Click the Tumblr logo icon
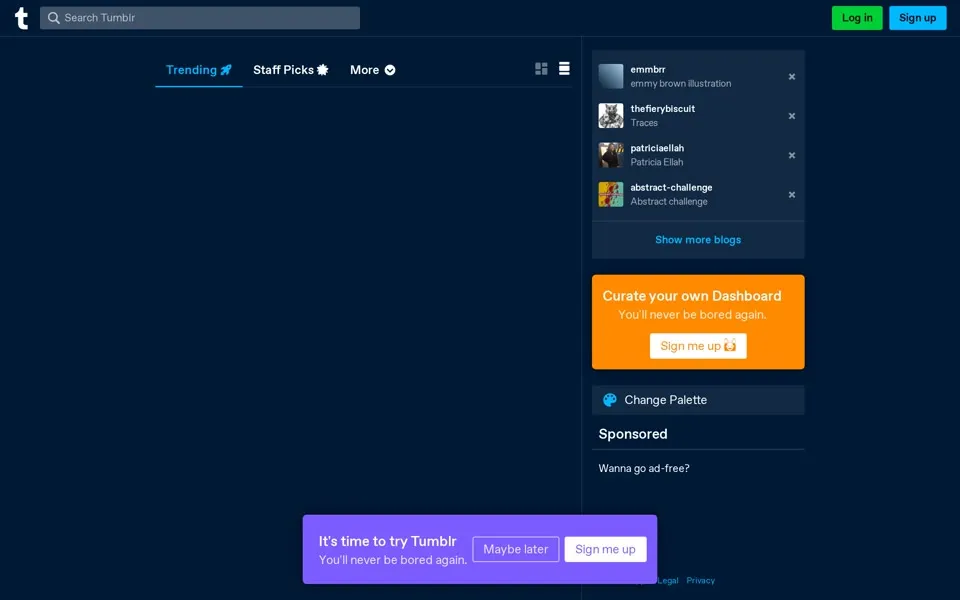The width and height of the screenshot is (960, 600). (21, 18)
